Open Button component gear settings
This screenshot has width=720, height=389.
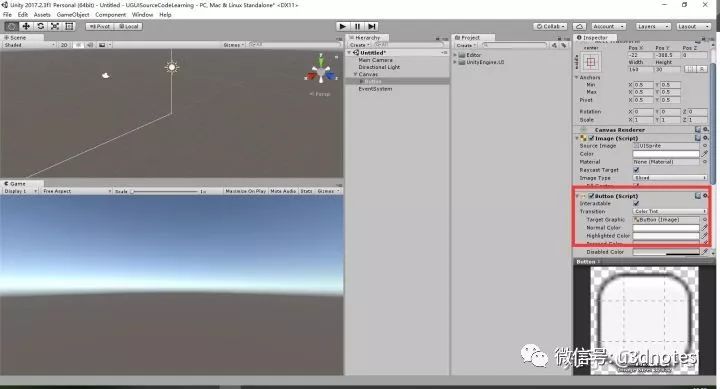coord(705,196)
